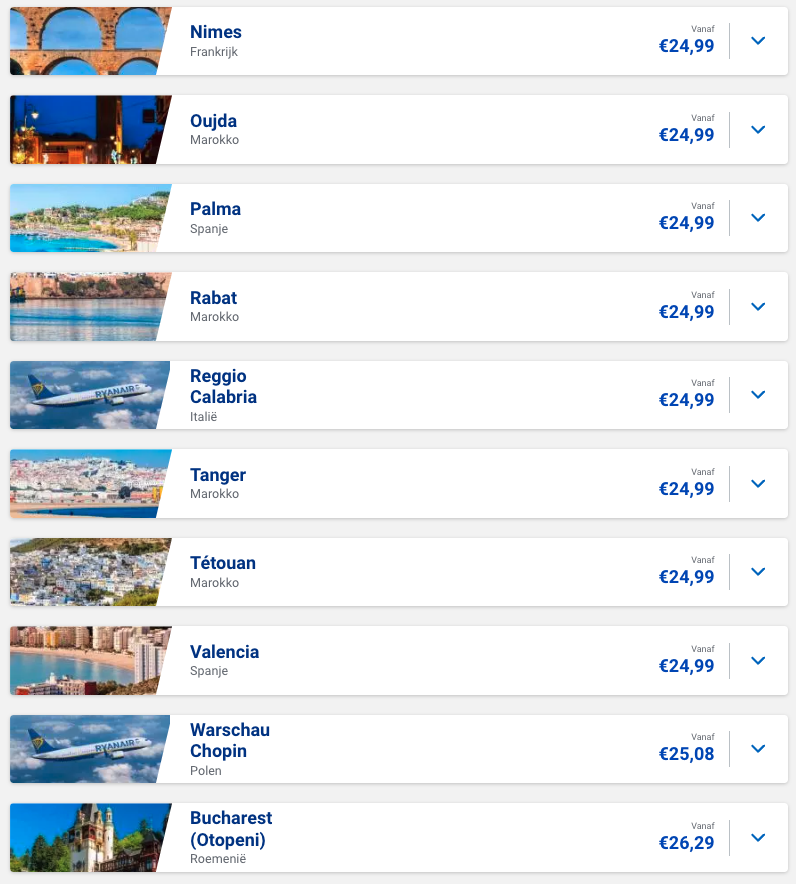The image size is (796, 884).
Task: Open the Oujda destination name link
Action: pyautogui.click(x=213, y=121)
